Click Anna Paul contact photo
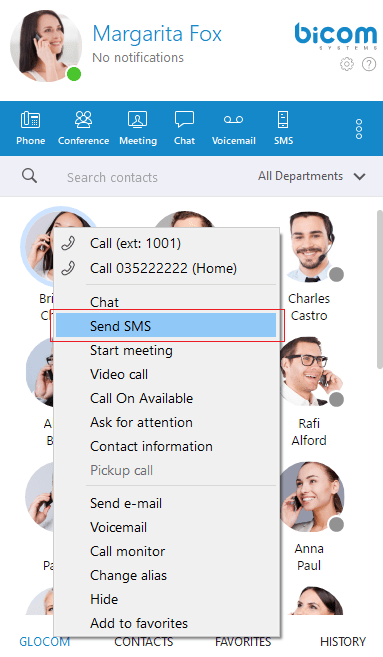The height and width of the screenshot is (657, 383). [311, 496]
